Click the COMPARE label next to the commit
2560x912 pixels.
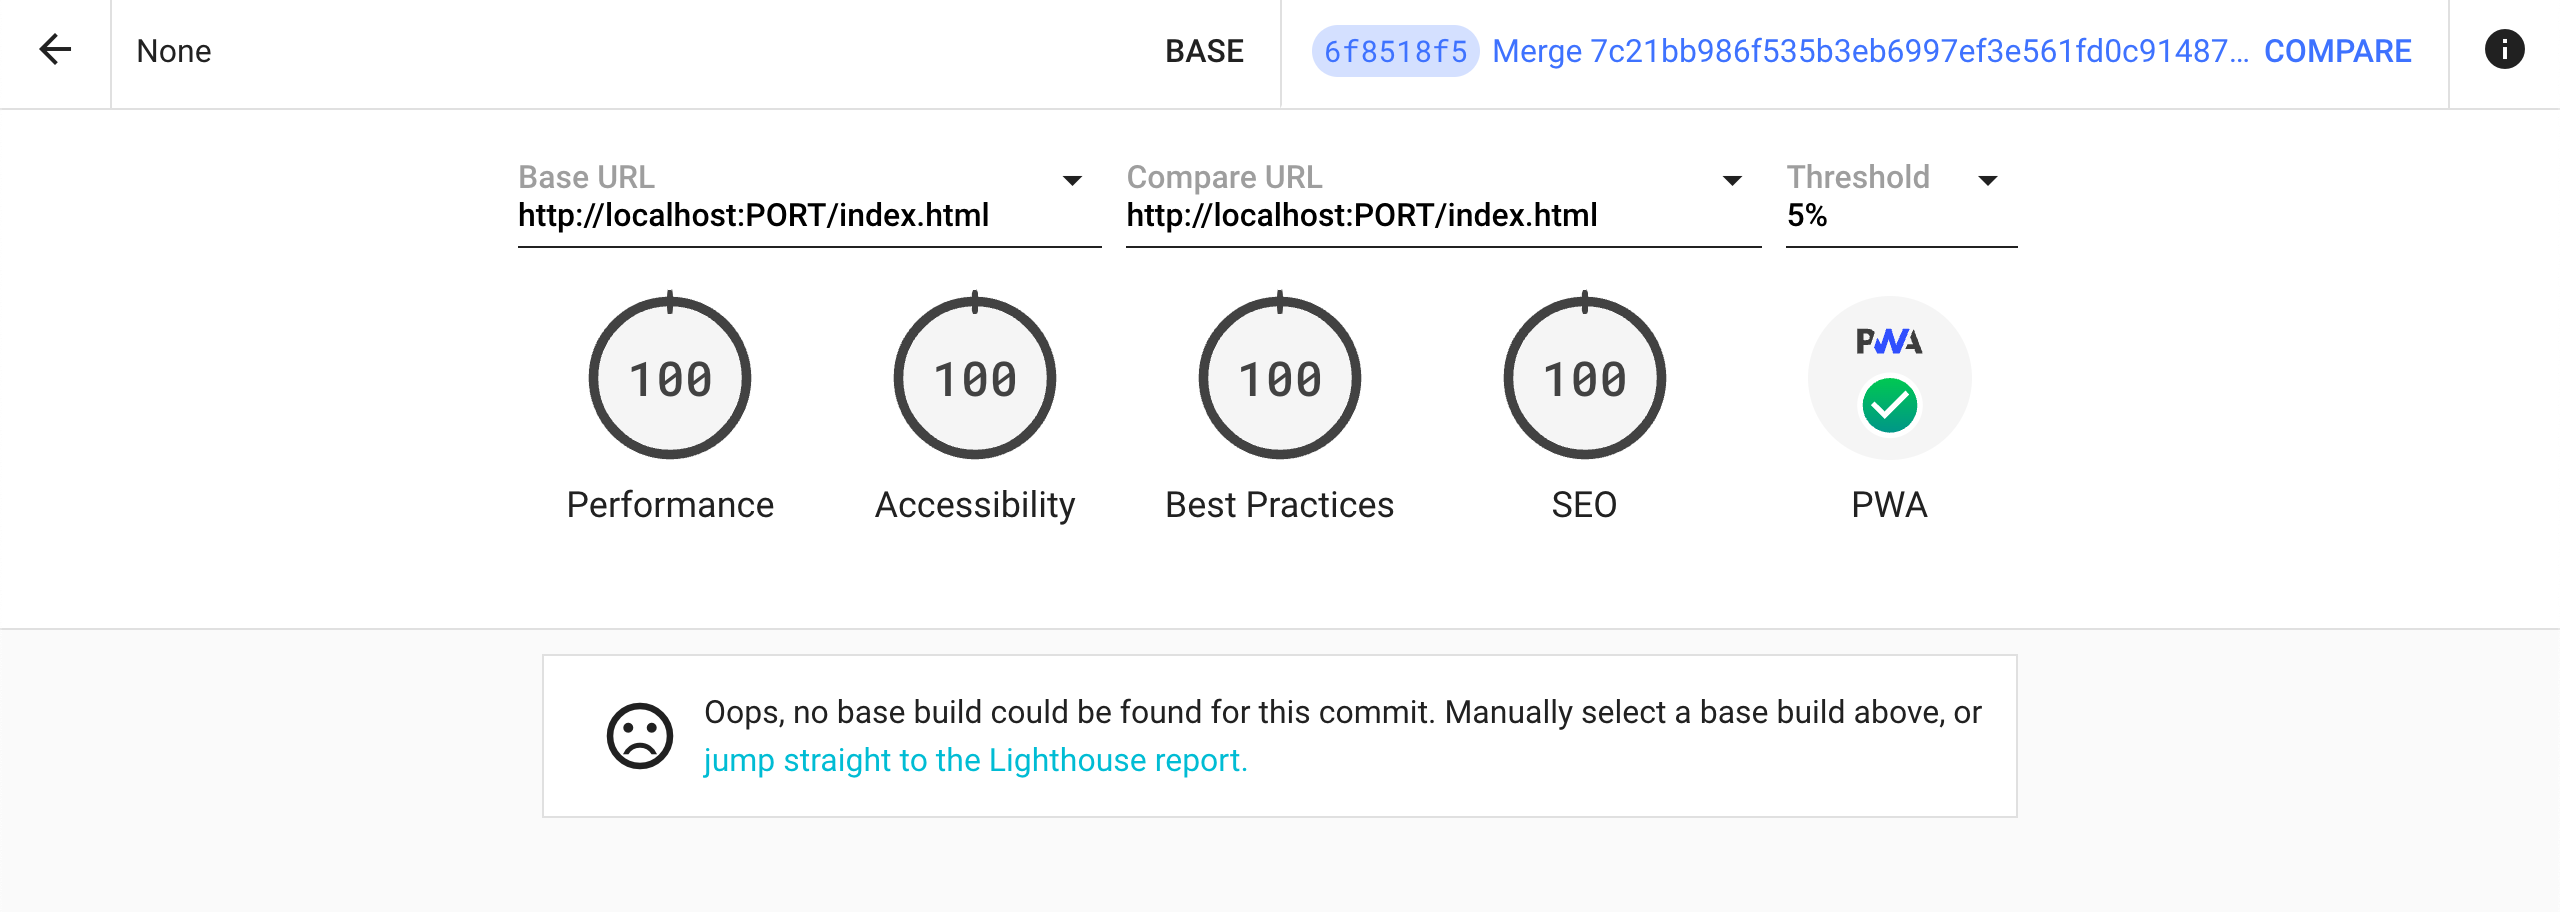click(x=2338, y=50)
